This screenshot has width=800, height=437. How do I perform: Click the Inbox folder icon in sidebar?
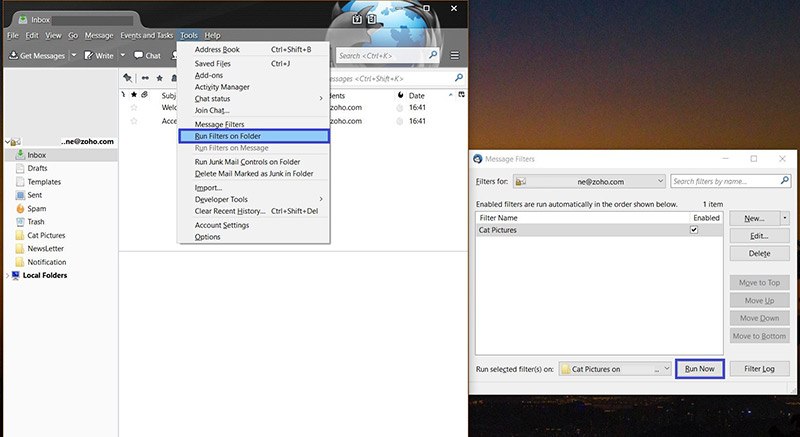19,155
